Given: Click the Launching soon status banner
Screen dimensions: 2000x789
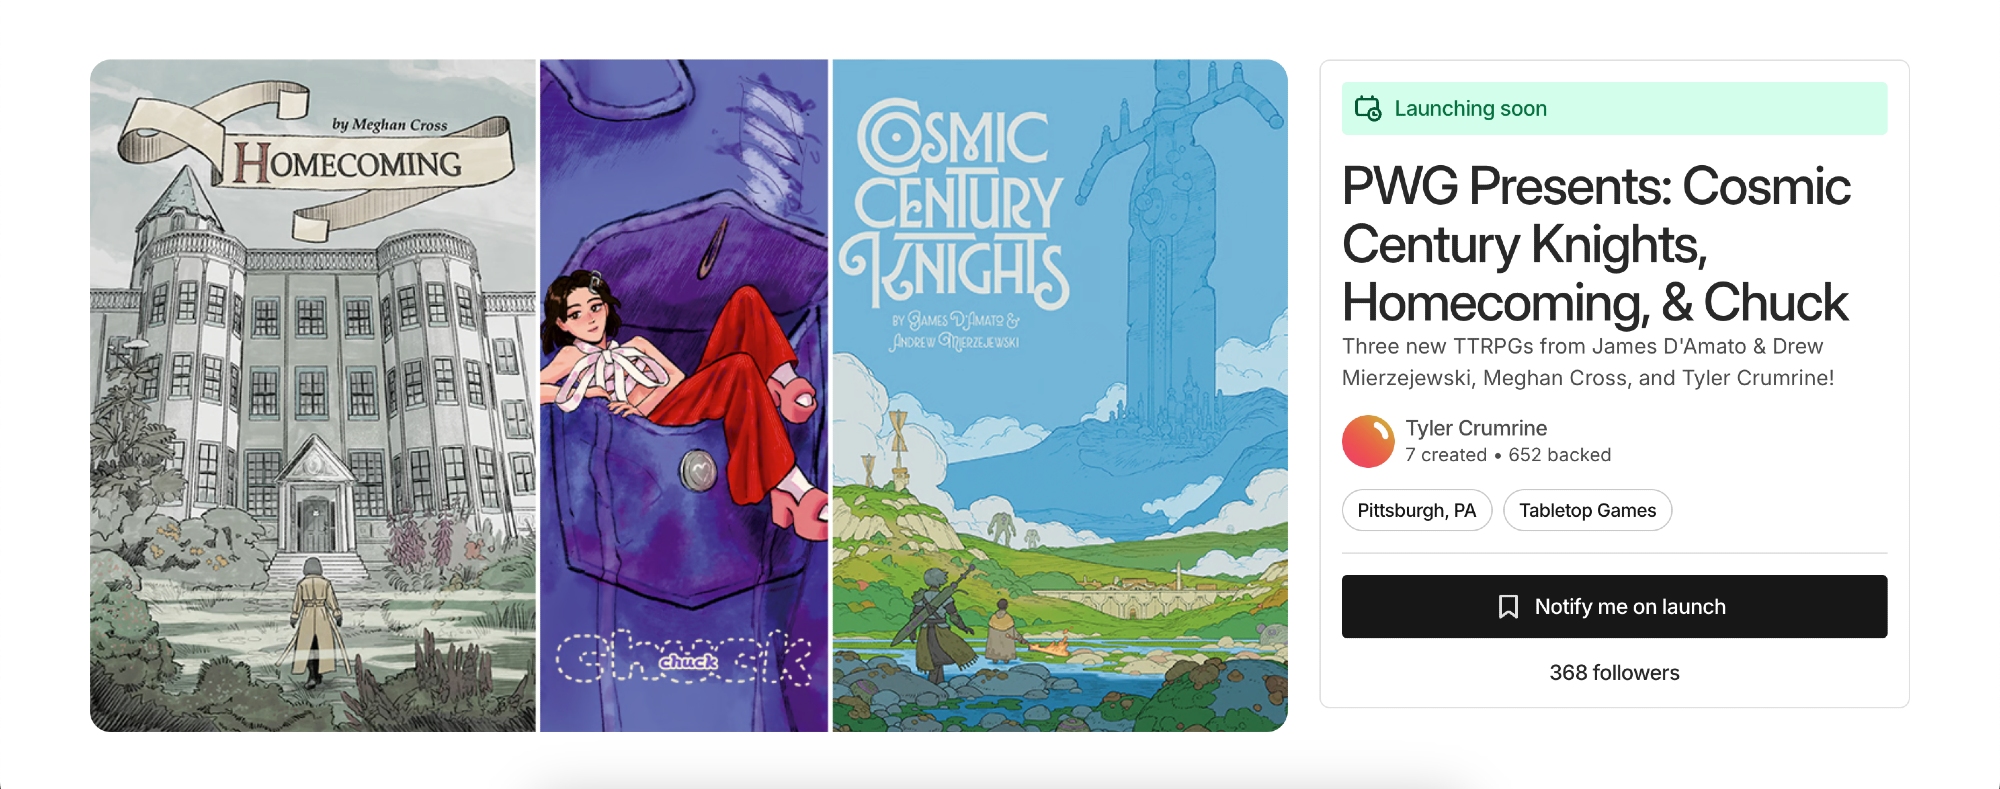Looking at the screenshot, I should pyautogui.click(x=1614, y=108).
